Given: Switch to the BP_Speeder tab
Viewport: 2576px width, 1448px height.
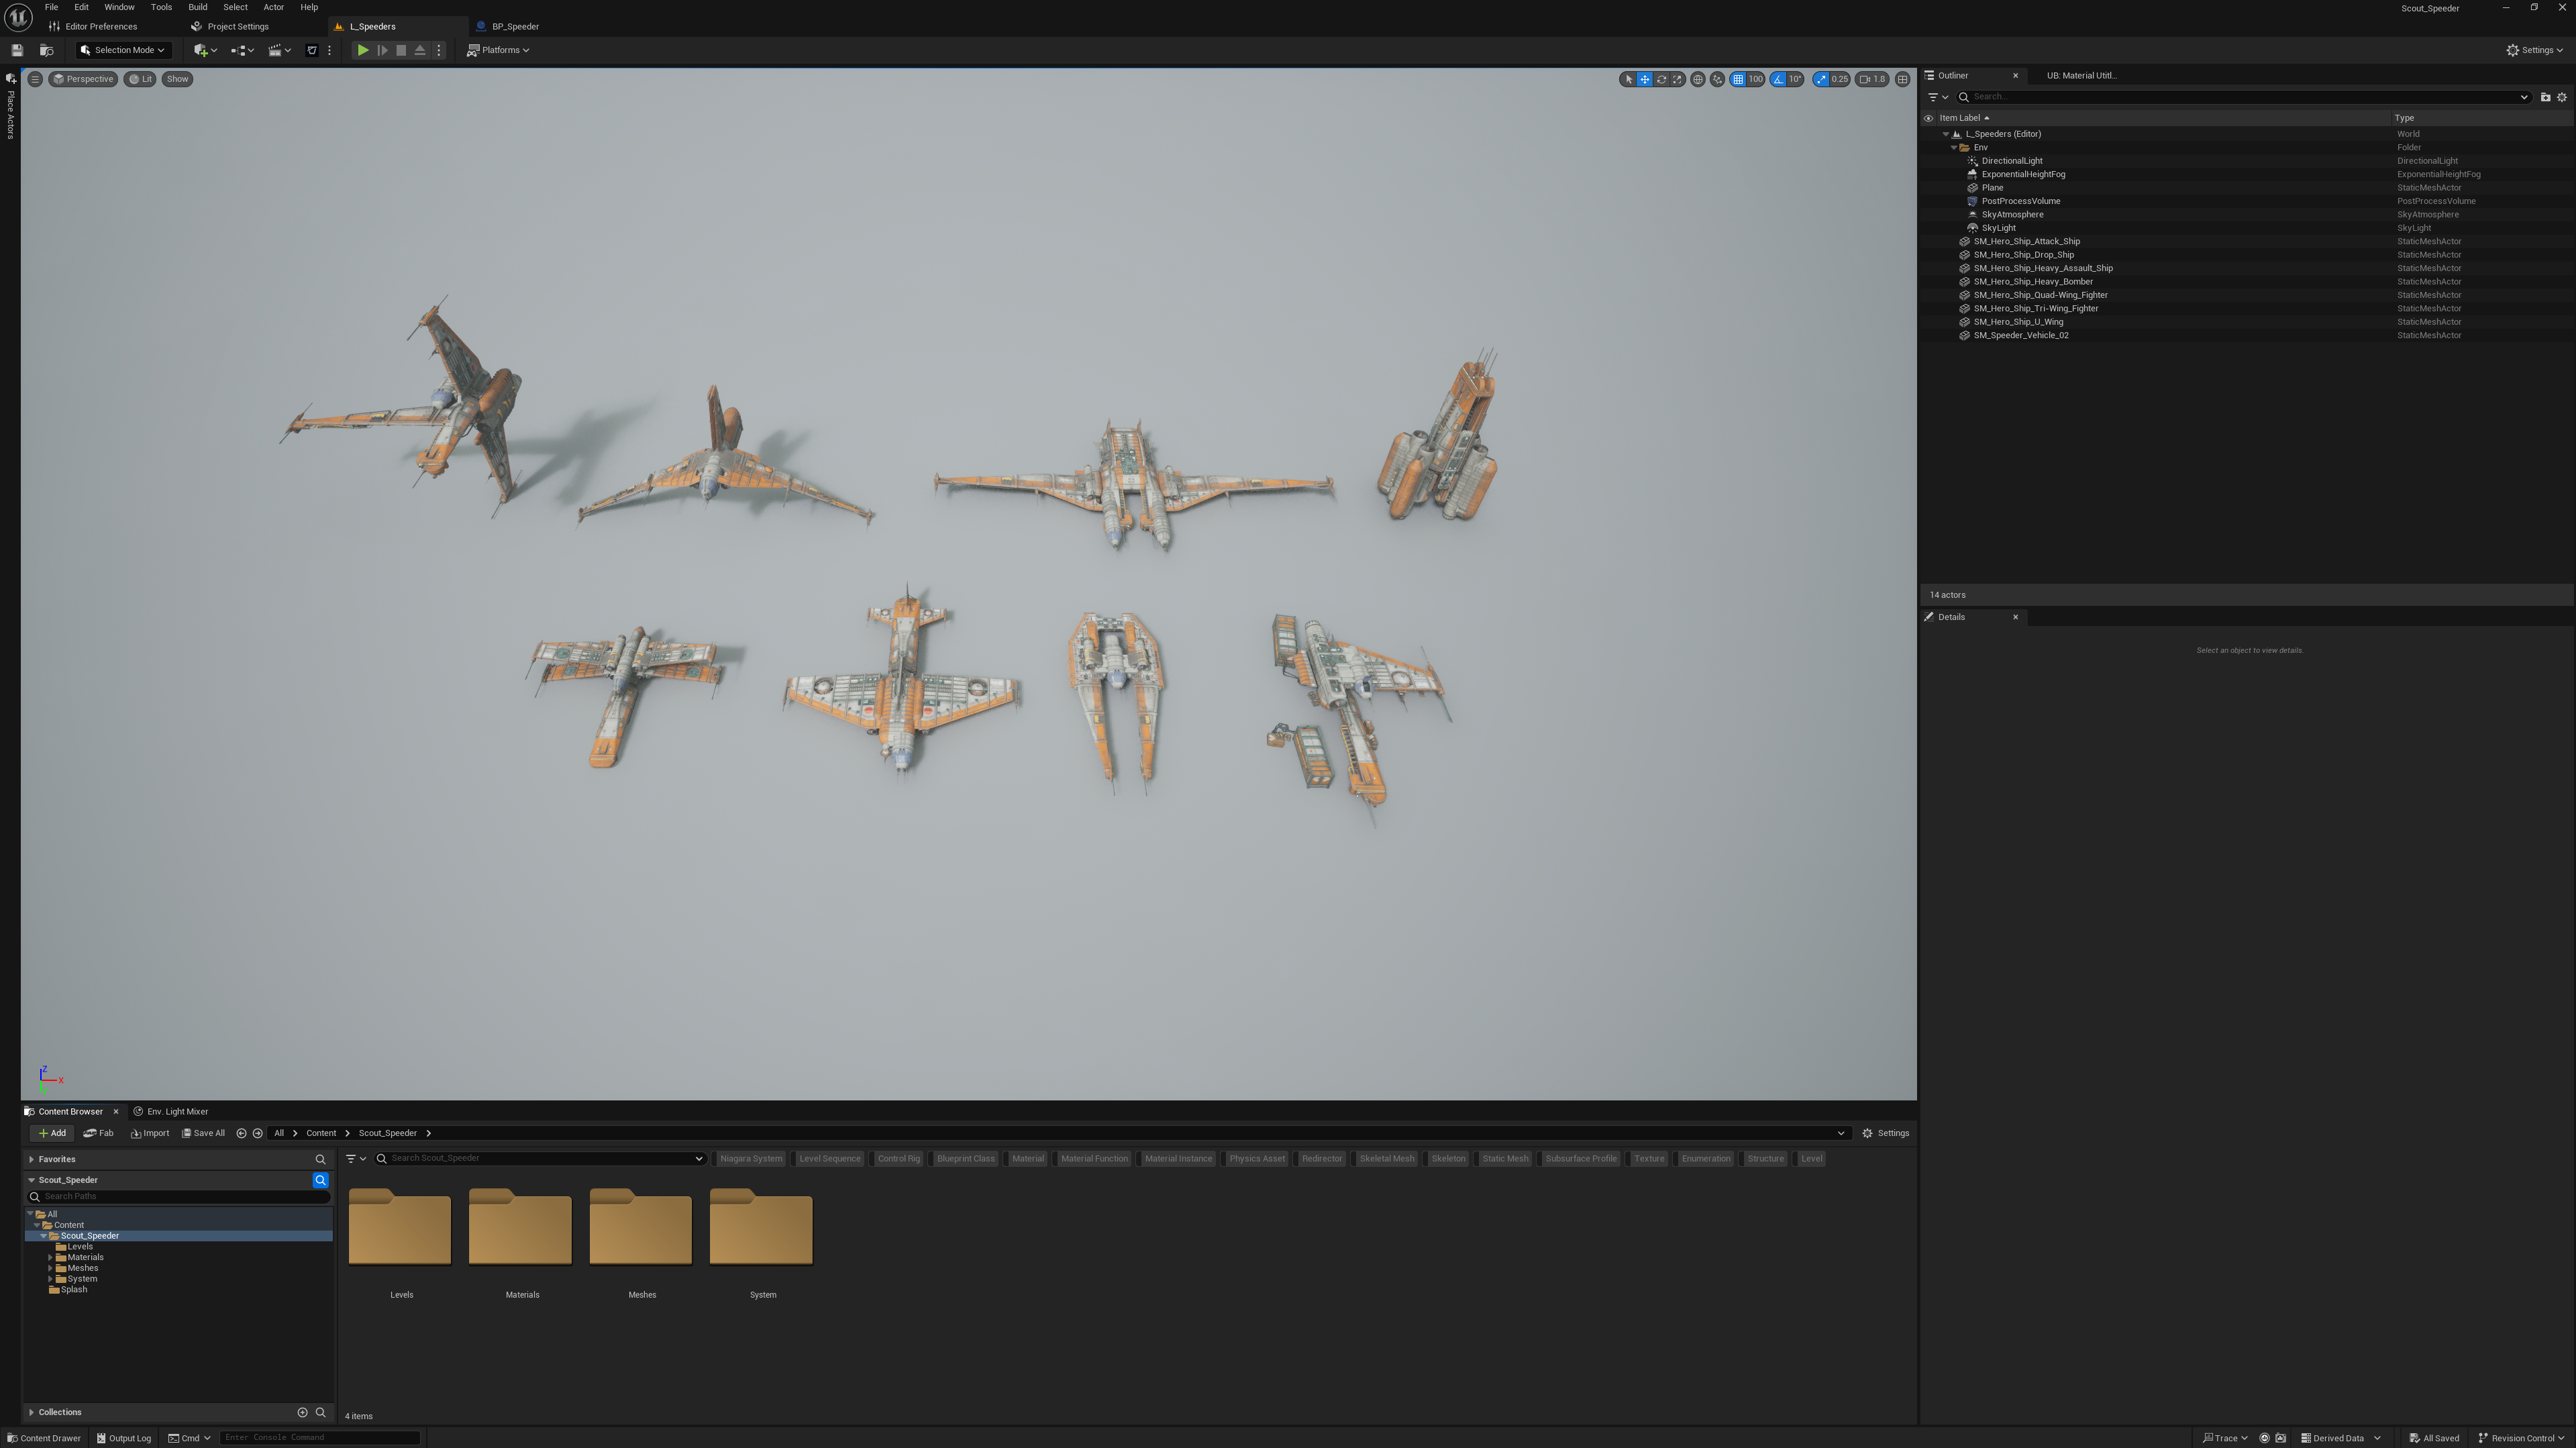Looking at the screenshot, I should click(514, 26).
